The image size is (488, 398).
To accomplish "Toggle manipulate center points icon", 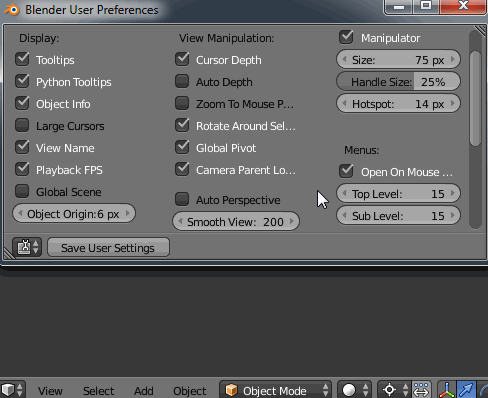I will click(x=421, y=390).
